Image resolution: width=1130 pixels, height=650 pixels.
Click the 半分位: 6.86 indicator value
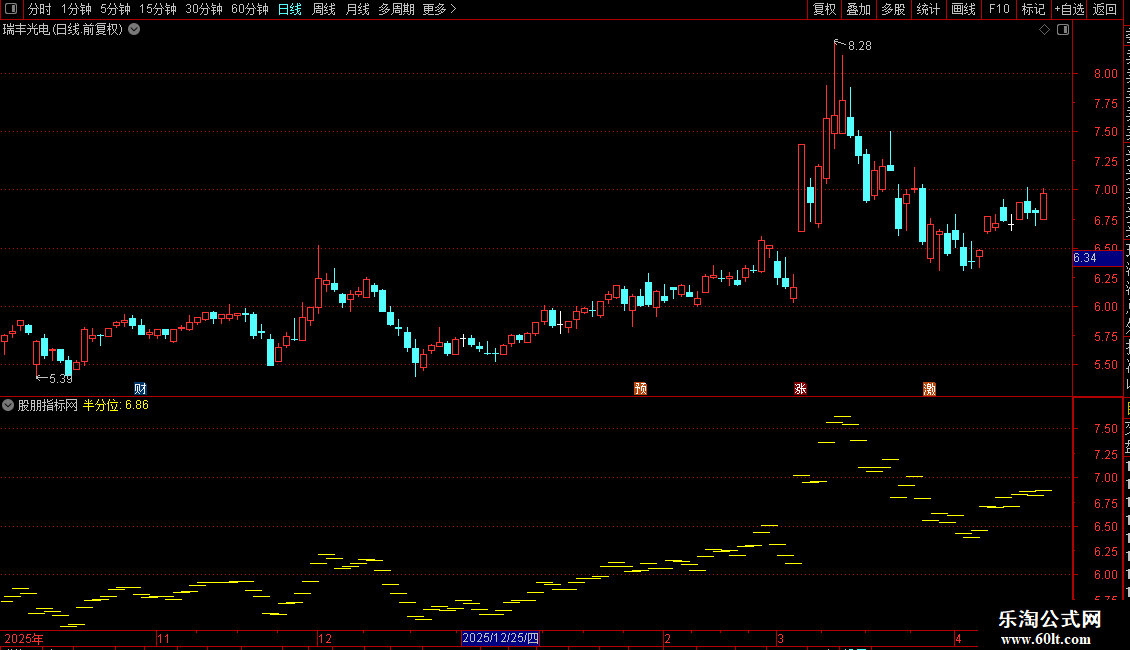[116, 405]
